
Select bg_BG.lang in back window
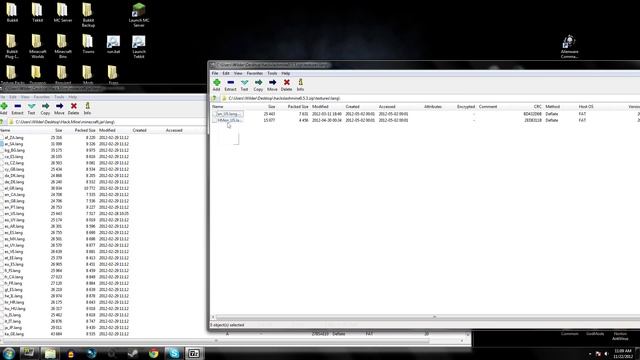(x=15, y=150)
